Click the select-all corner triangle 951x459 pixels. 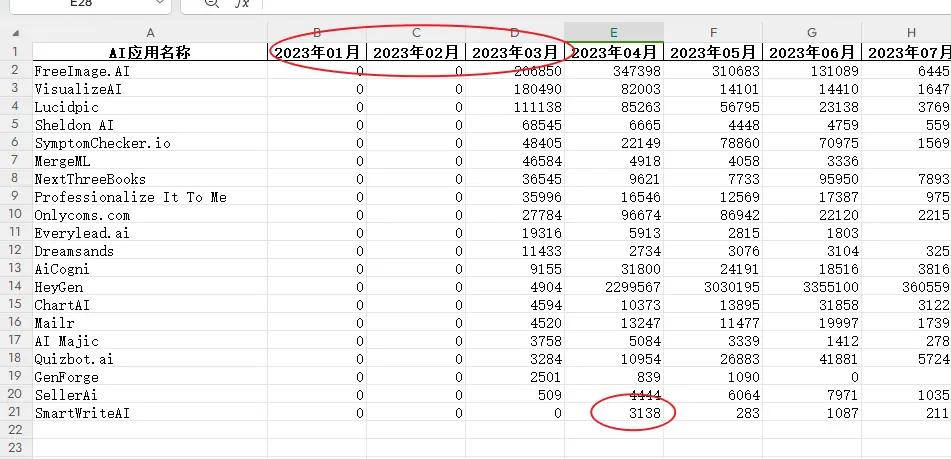(x=16, y=33)
